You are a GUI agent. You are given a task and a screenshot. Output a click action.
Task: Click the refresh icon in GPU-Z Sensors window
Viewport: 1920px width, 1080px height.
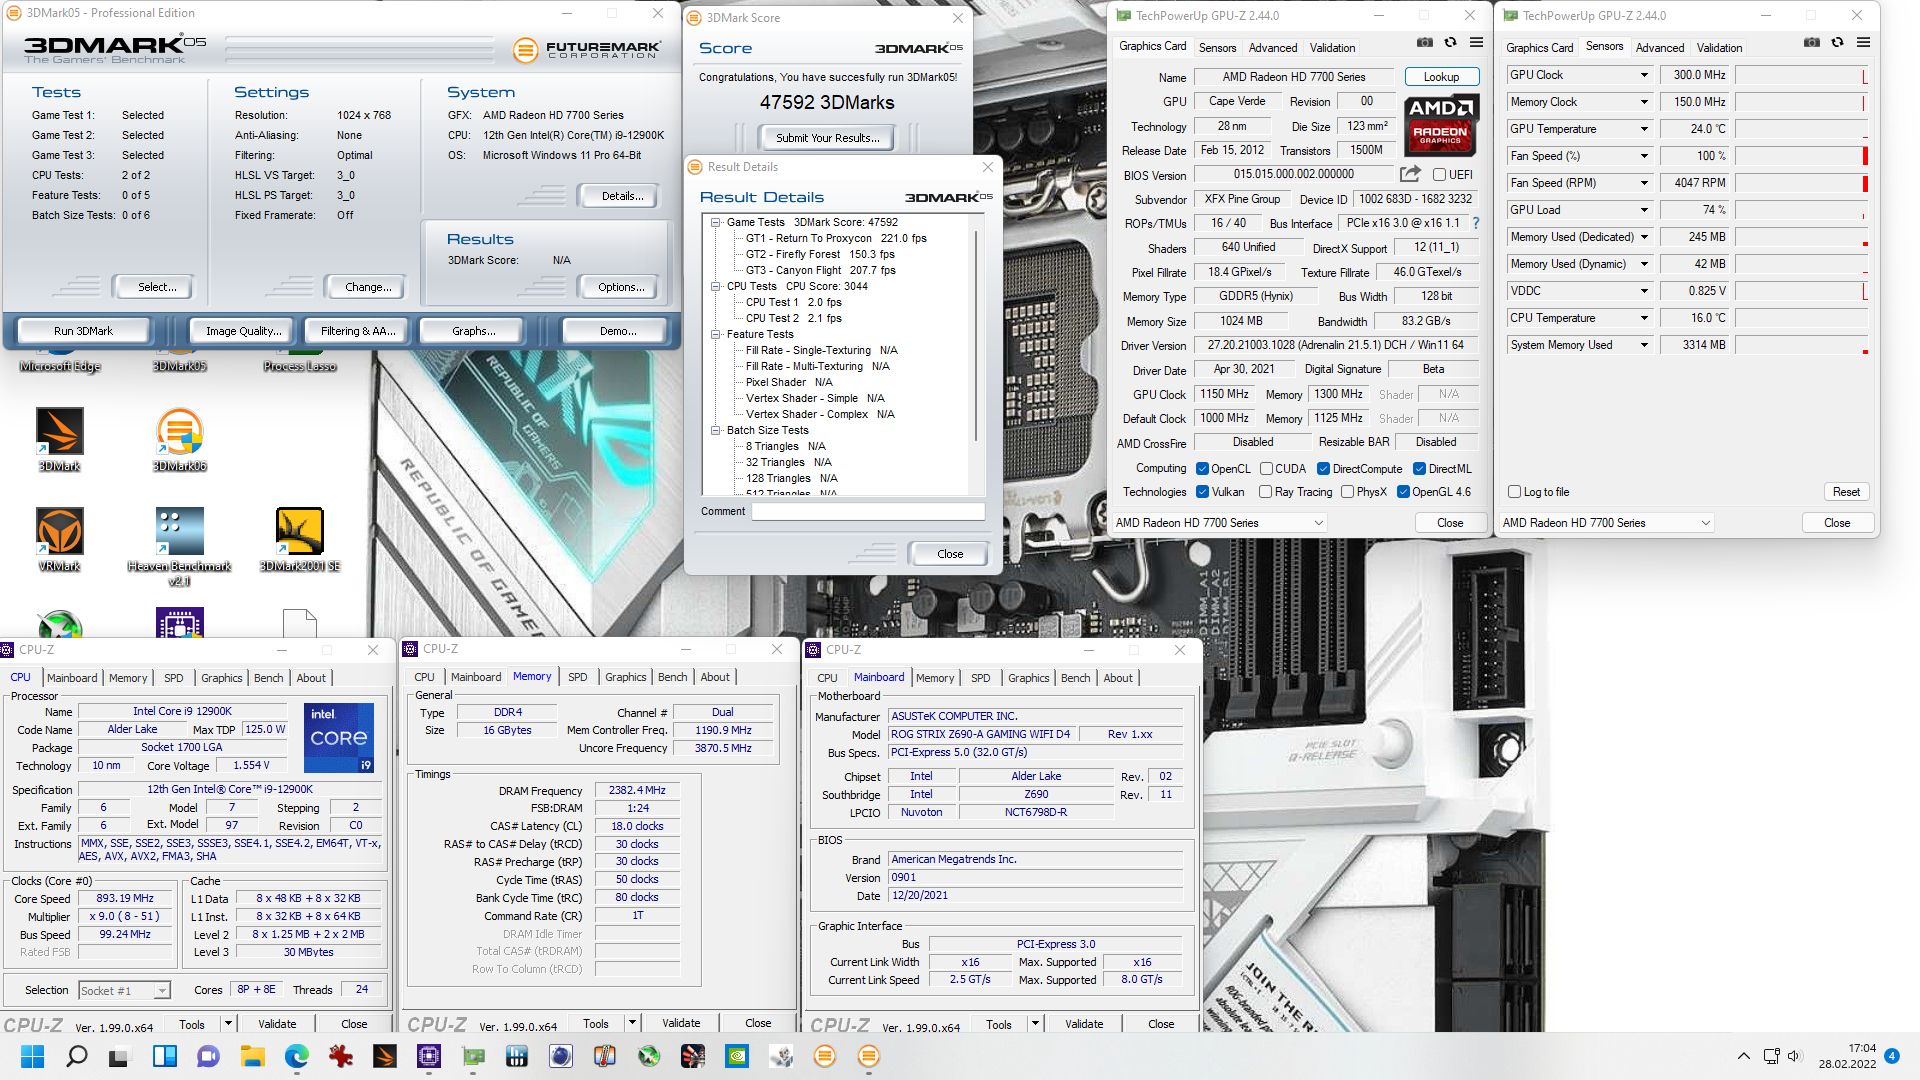[x=1837, y=43]
